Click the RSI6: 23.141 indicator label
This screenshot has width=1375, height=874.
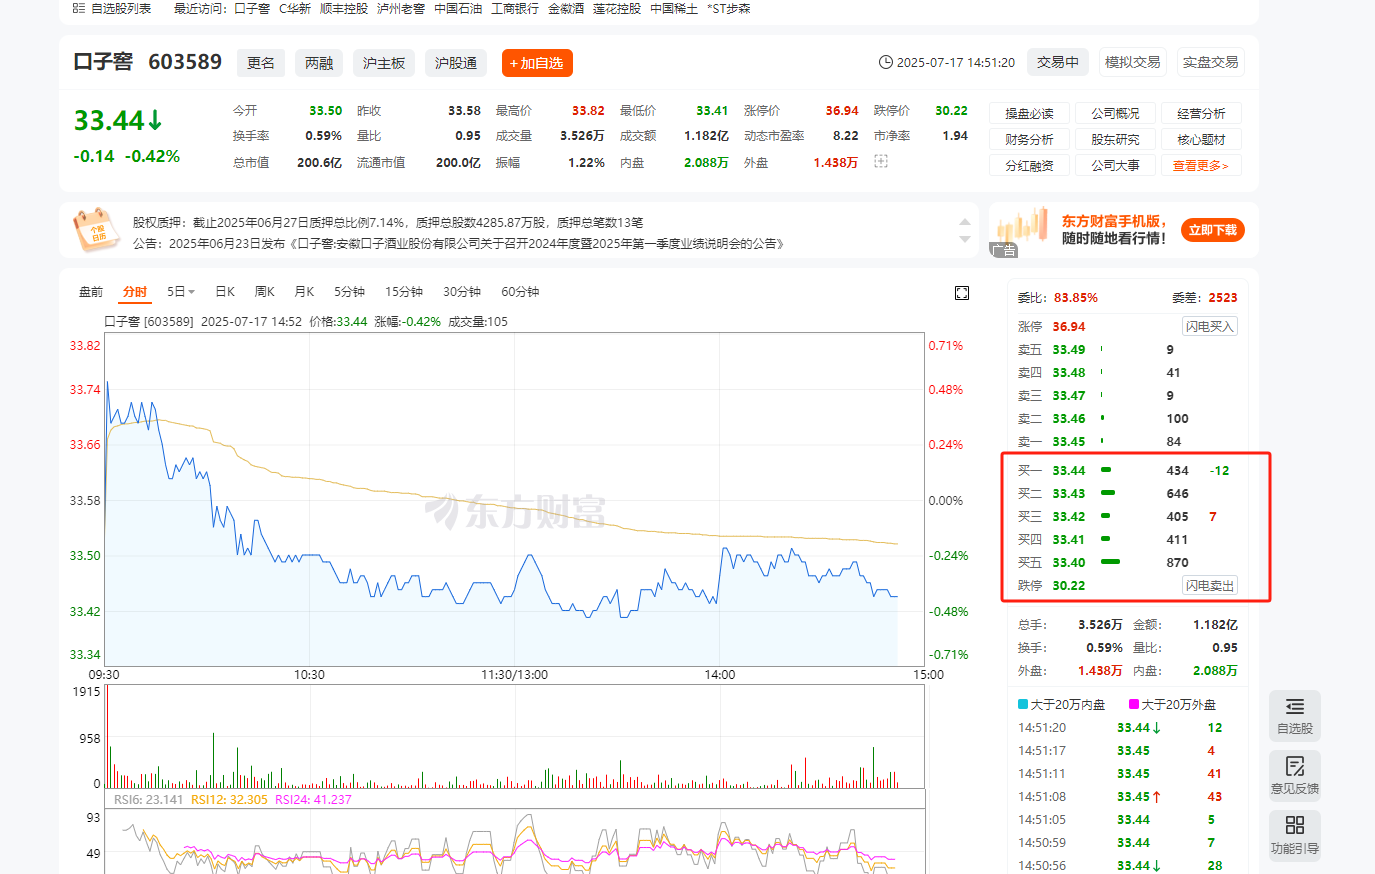click(148, 799)
